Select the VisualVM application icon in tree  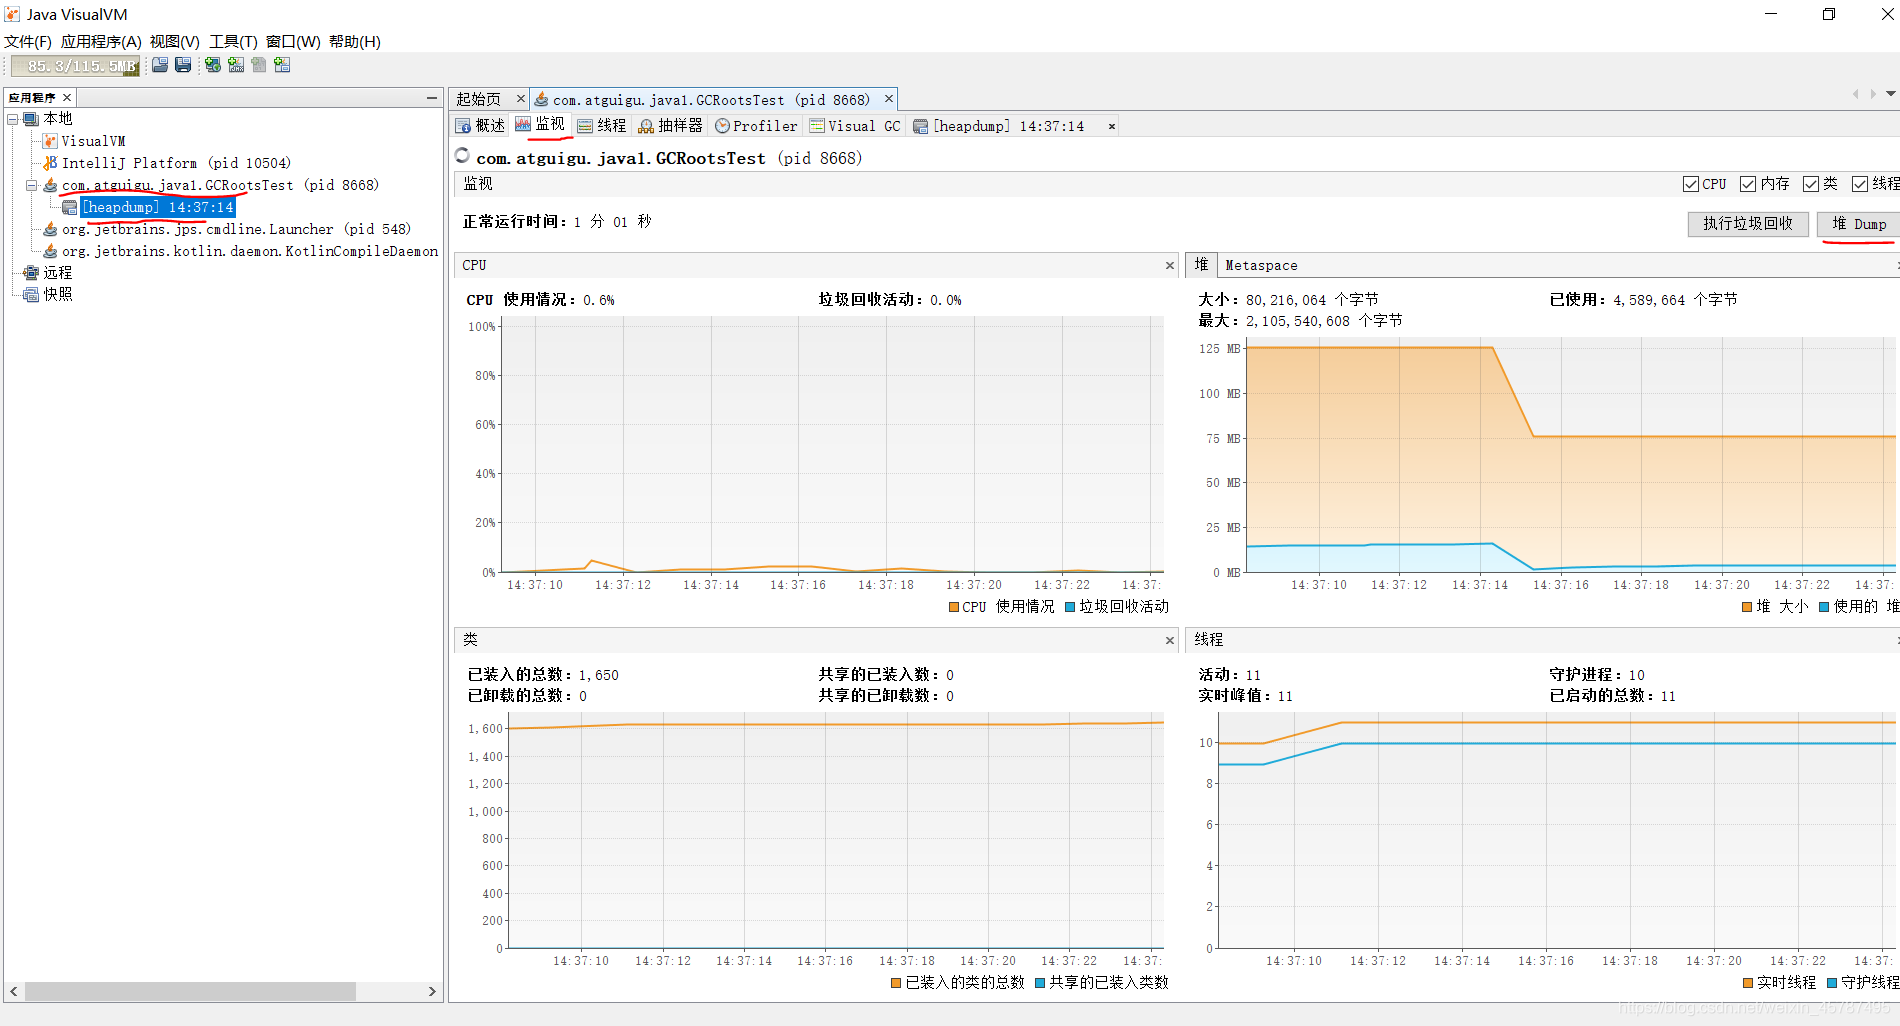click(50, 141)
